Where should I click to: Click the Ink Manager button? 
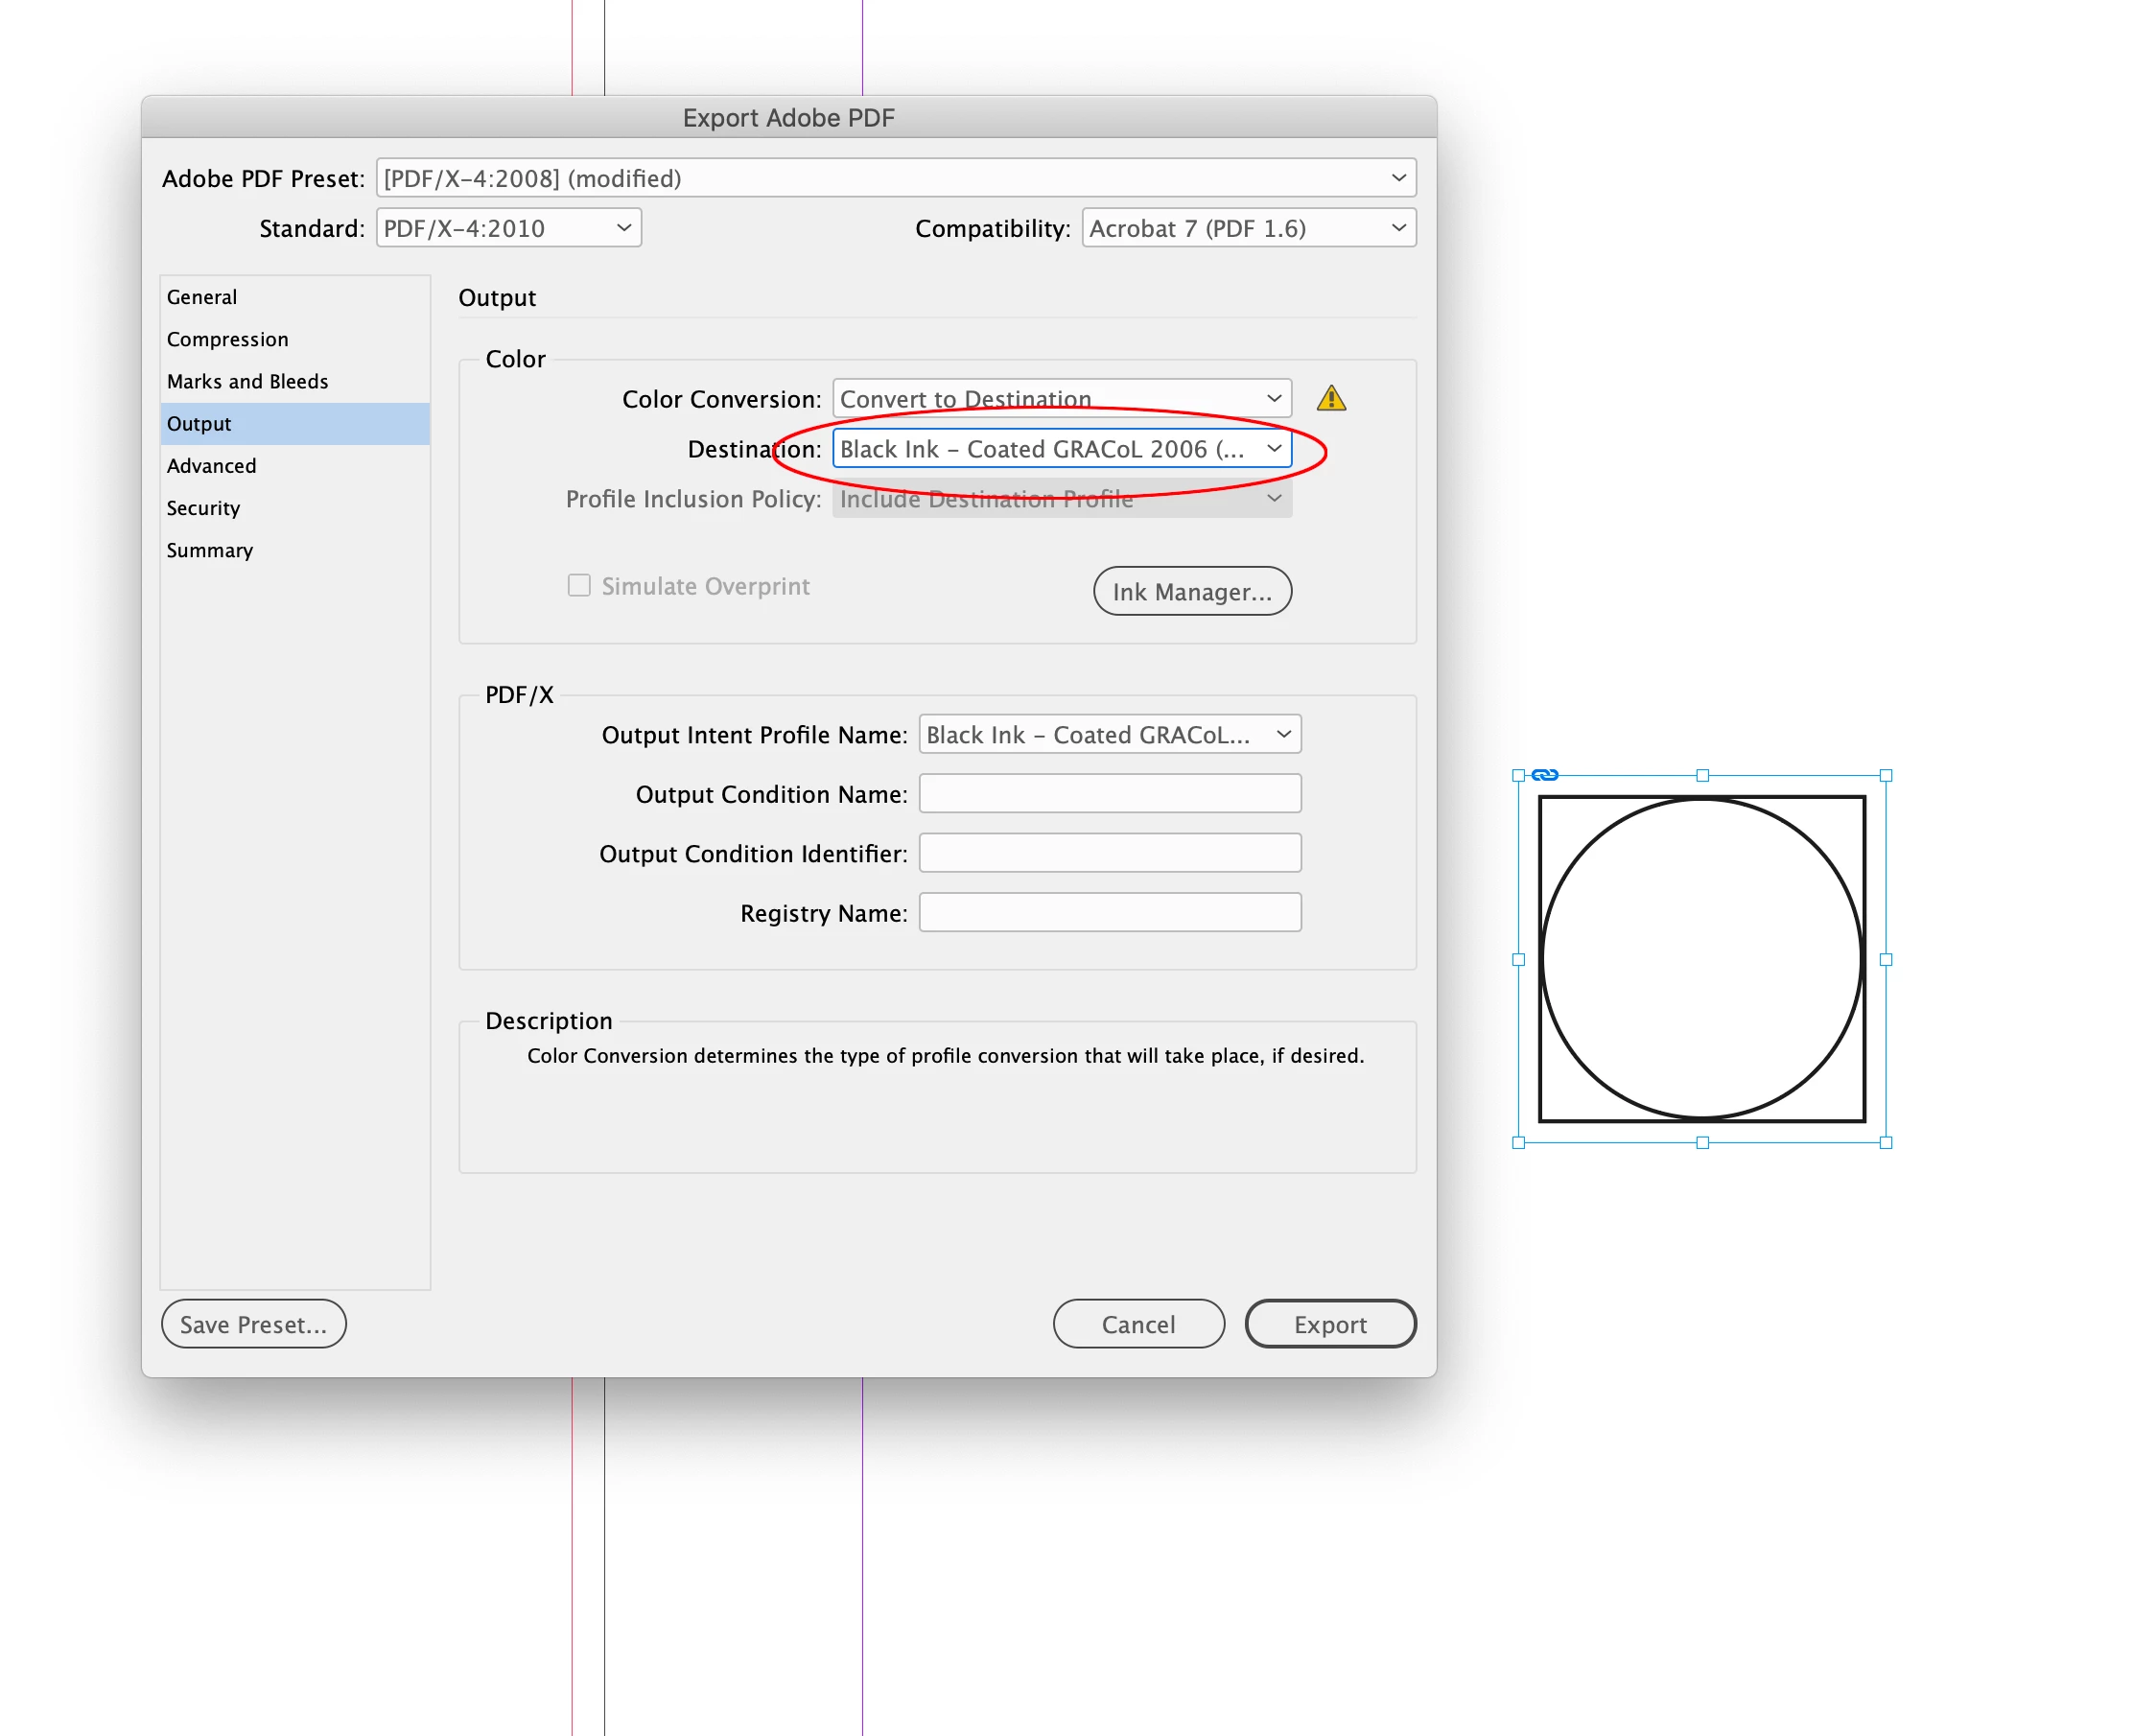coord(1191,592)
